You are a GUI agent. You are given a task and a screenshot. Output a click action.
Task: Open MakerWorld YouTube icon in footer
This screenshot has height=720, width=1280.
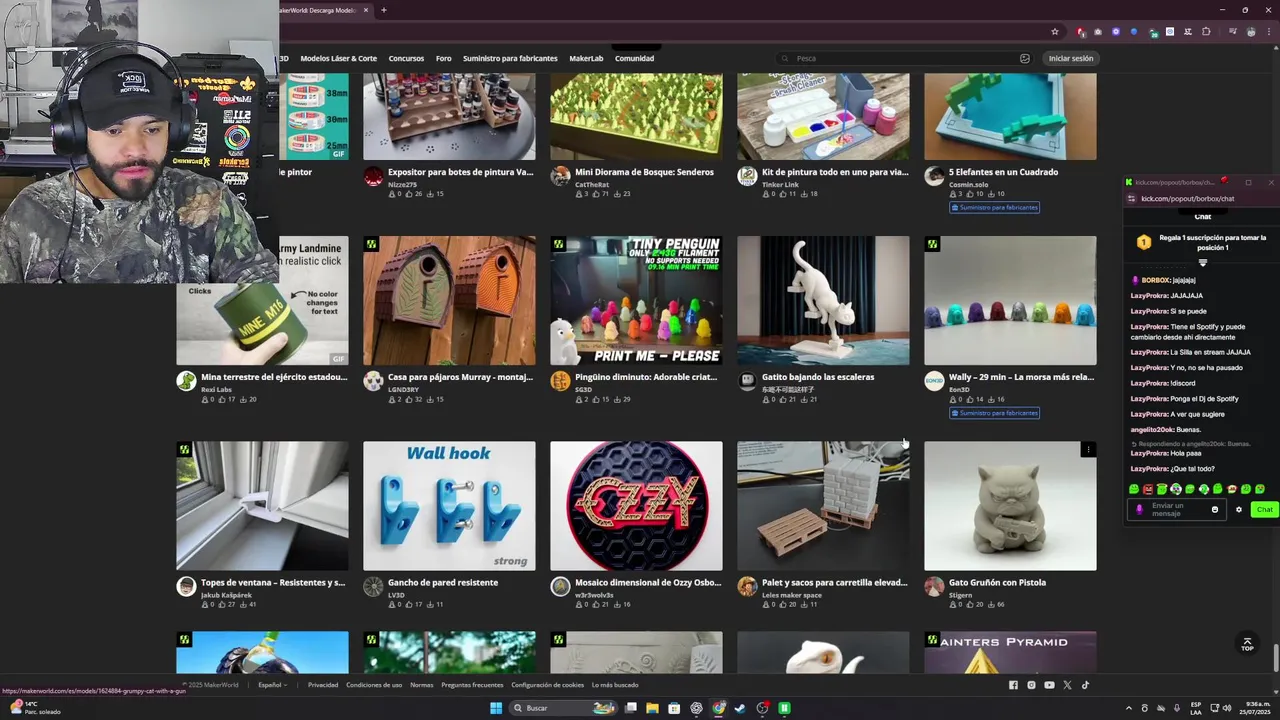[1049, 685]
